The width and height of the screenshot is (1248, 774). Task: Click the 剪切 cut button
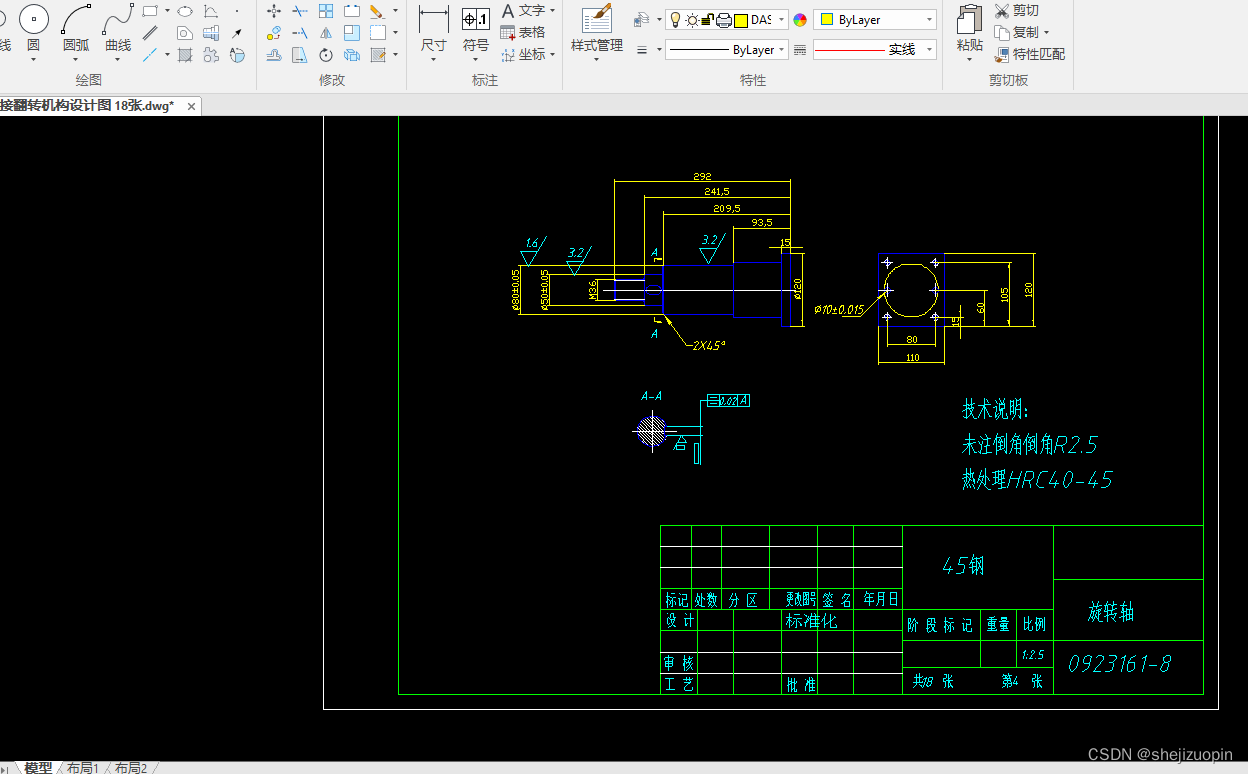click(x=1017, y=11)
